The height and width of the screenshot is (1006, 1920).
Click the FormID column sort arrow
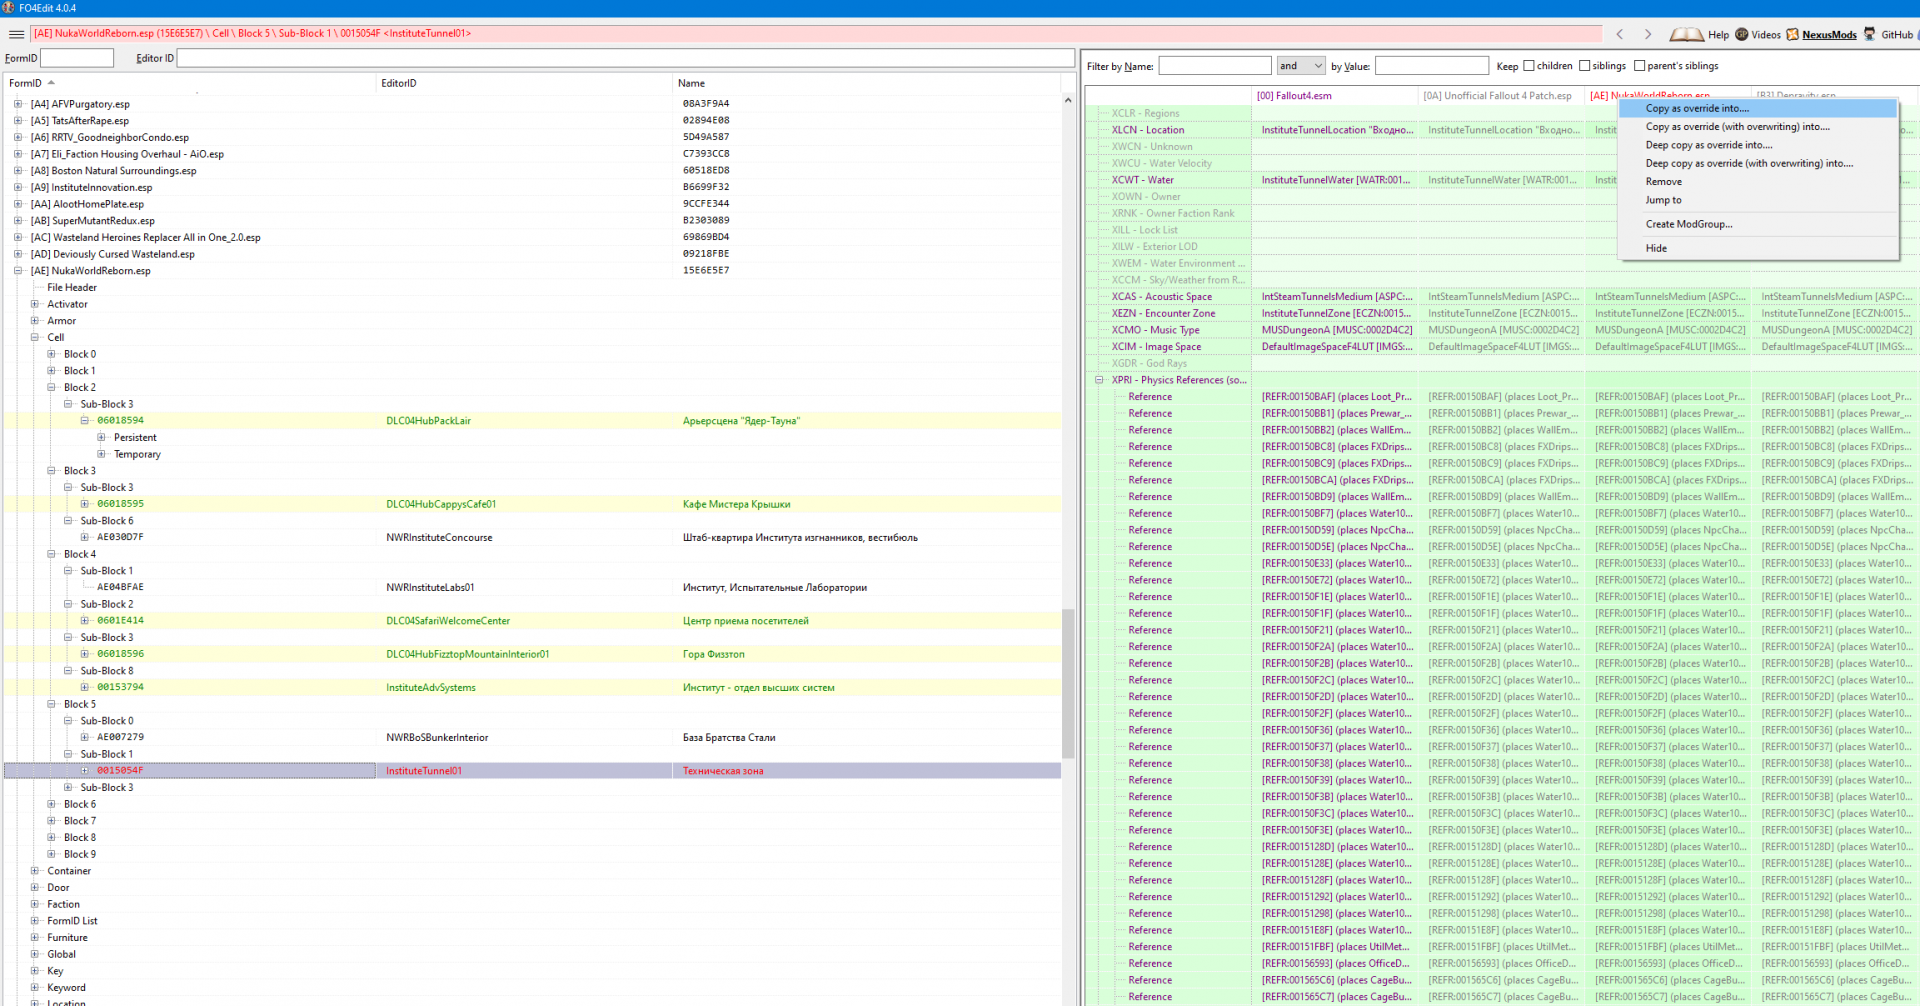pos(51,83)
